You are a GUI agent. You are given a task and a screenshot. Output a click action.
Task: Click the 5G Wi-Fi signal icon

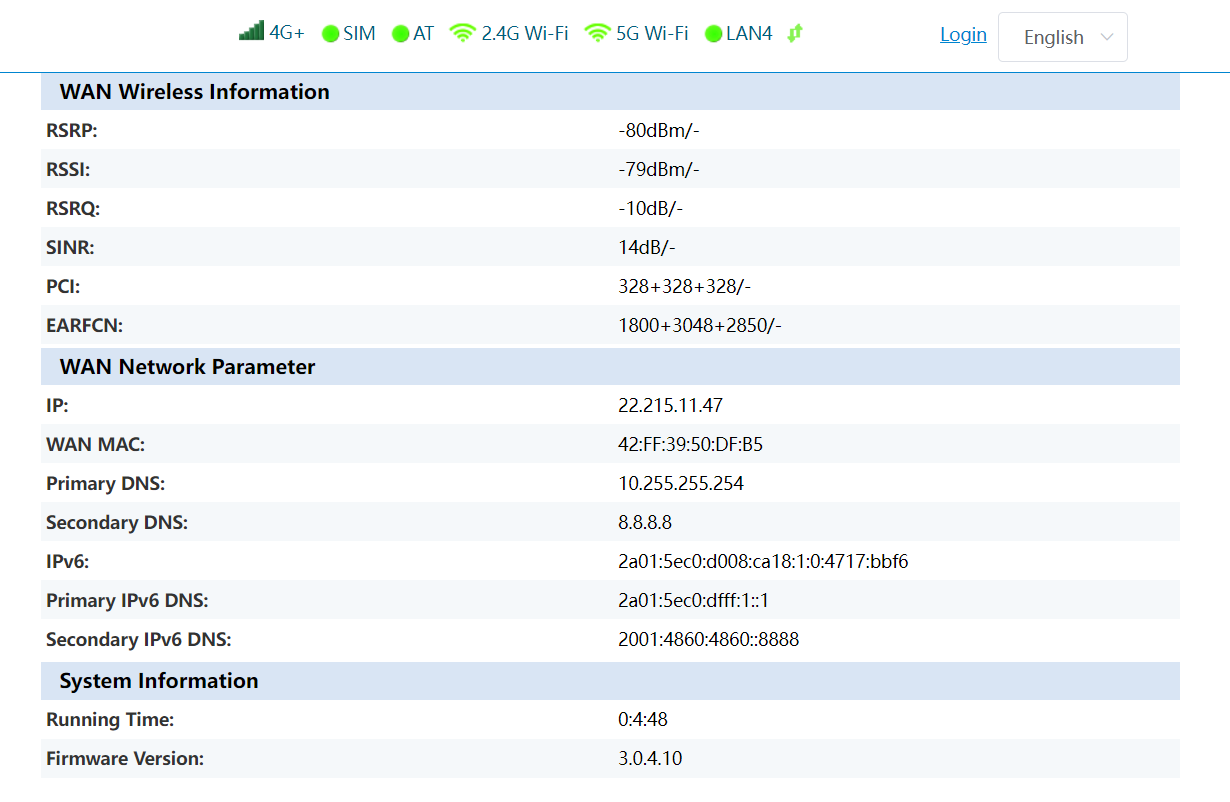597,33
